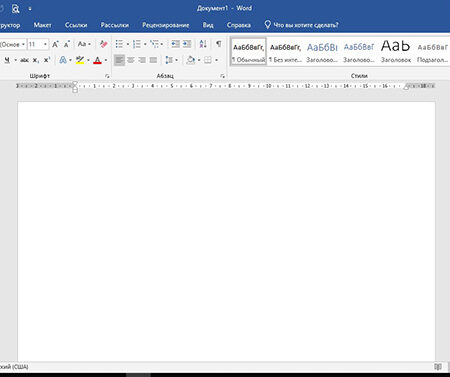Click the language indicator (США) in status bar
Image resolution: width=450 pixels, height=377 pixels.
[14, 367]
